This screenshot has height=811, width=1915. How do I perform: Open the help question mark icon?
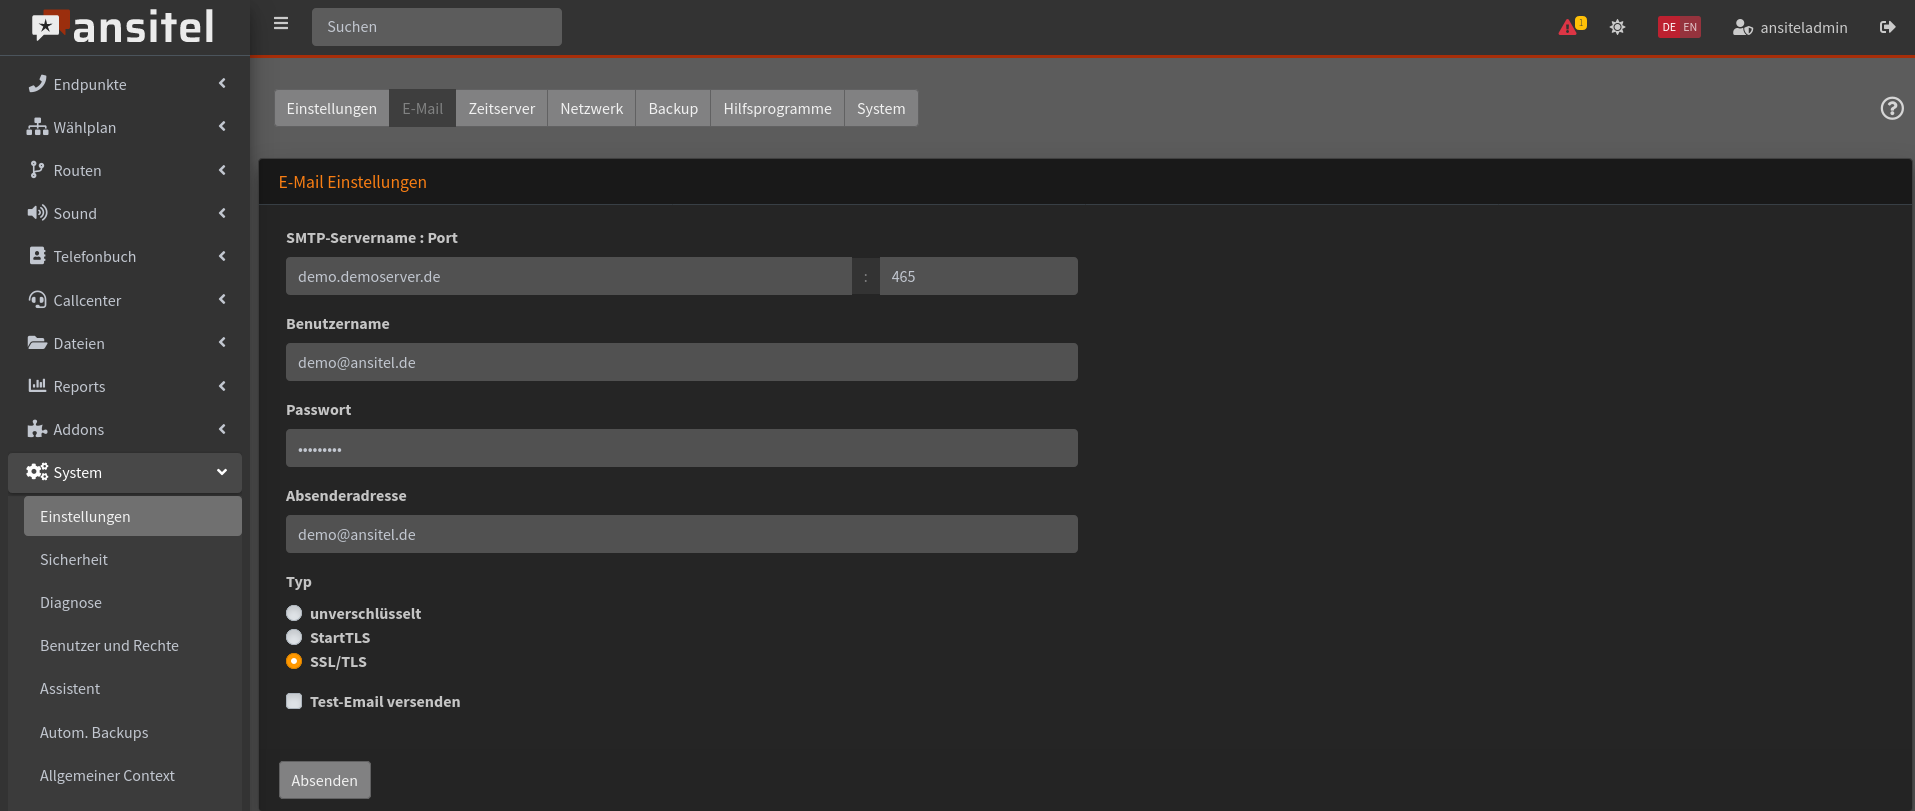(1891, 108)
